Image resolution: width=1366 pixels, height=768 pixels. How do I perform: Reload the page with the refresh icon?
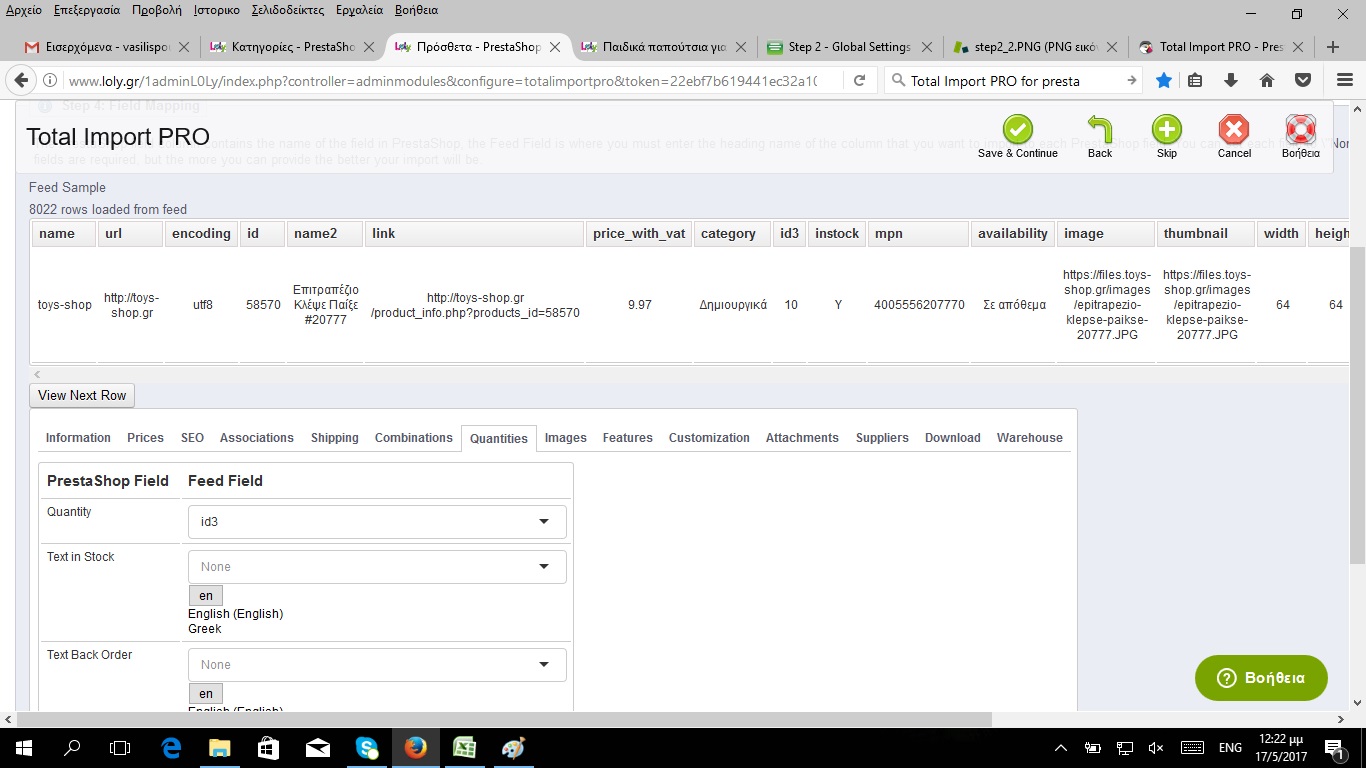pos(859,80)
